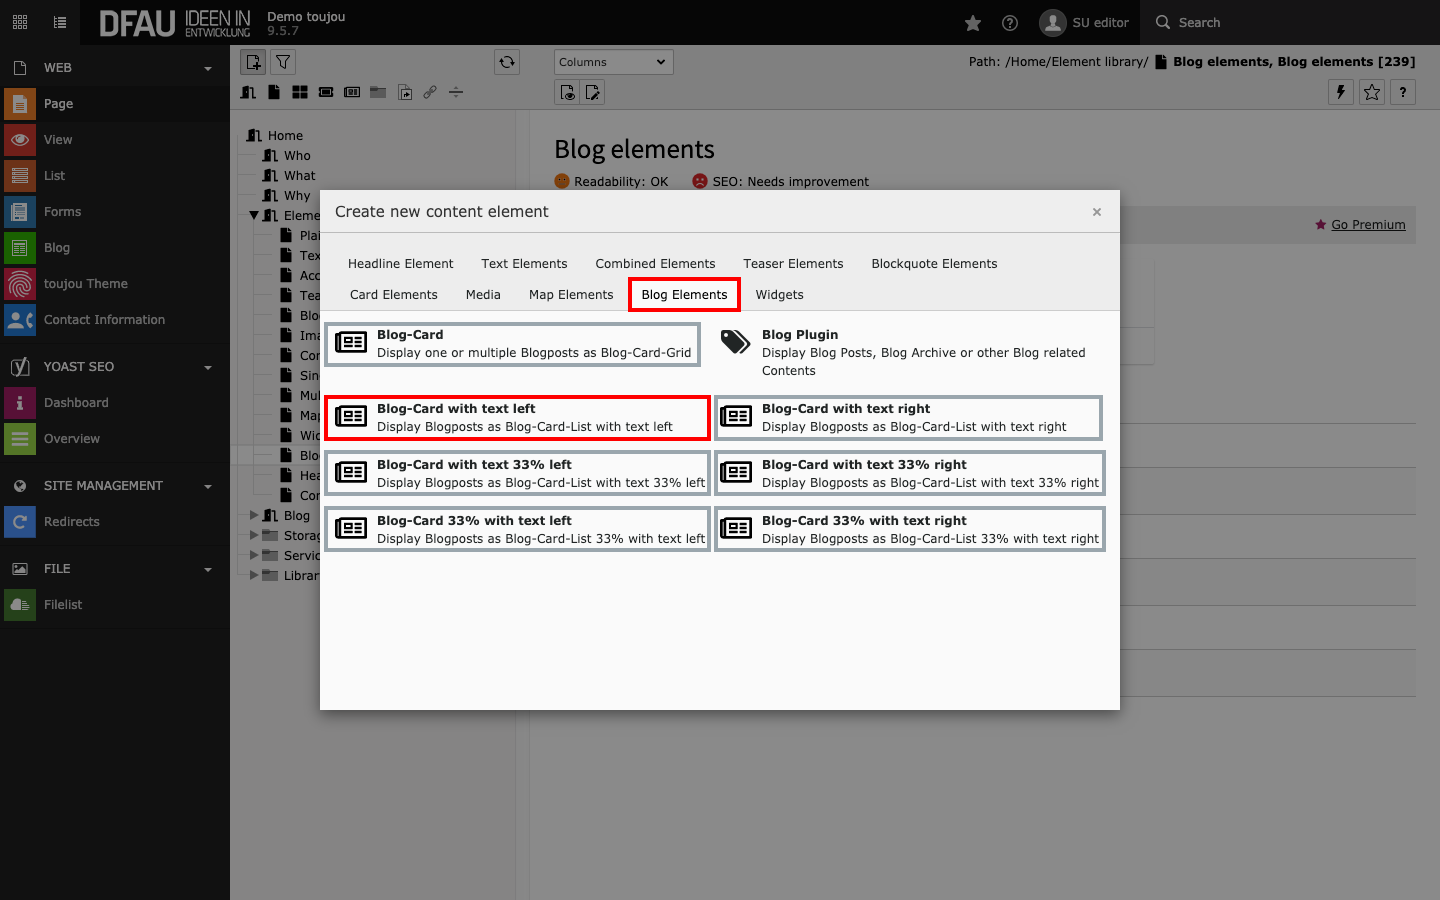This screenshot has height=900, width=1440.
Task: Click the filter icon in page tree toolbar
Action: 284,62
